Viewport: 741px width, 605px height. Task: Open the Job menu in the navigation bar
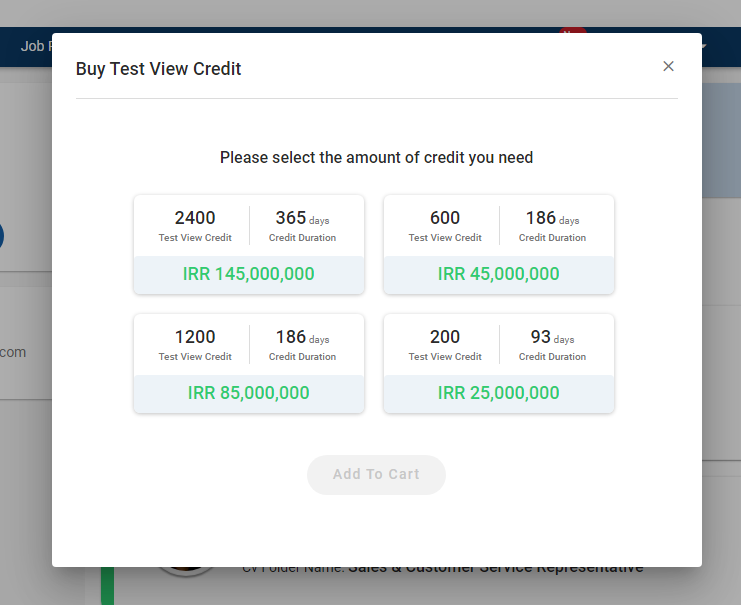[35, 46]
